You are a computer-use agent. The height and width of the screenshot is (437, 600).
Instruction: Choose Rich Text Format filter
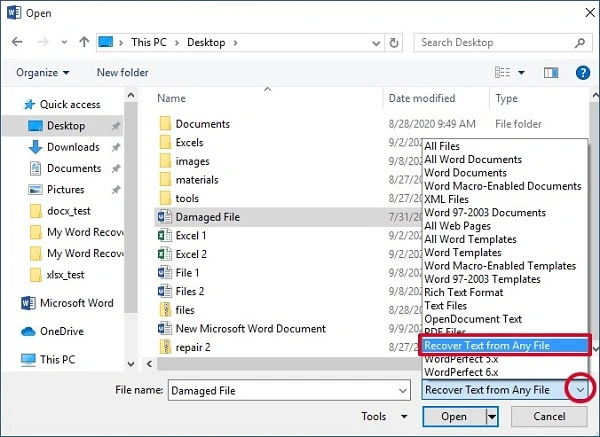(463, 292)
